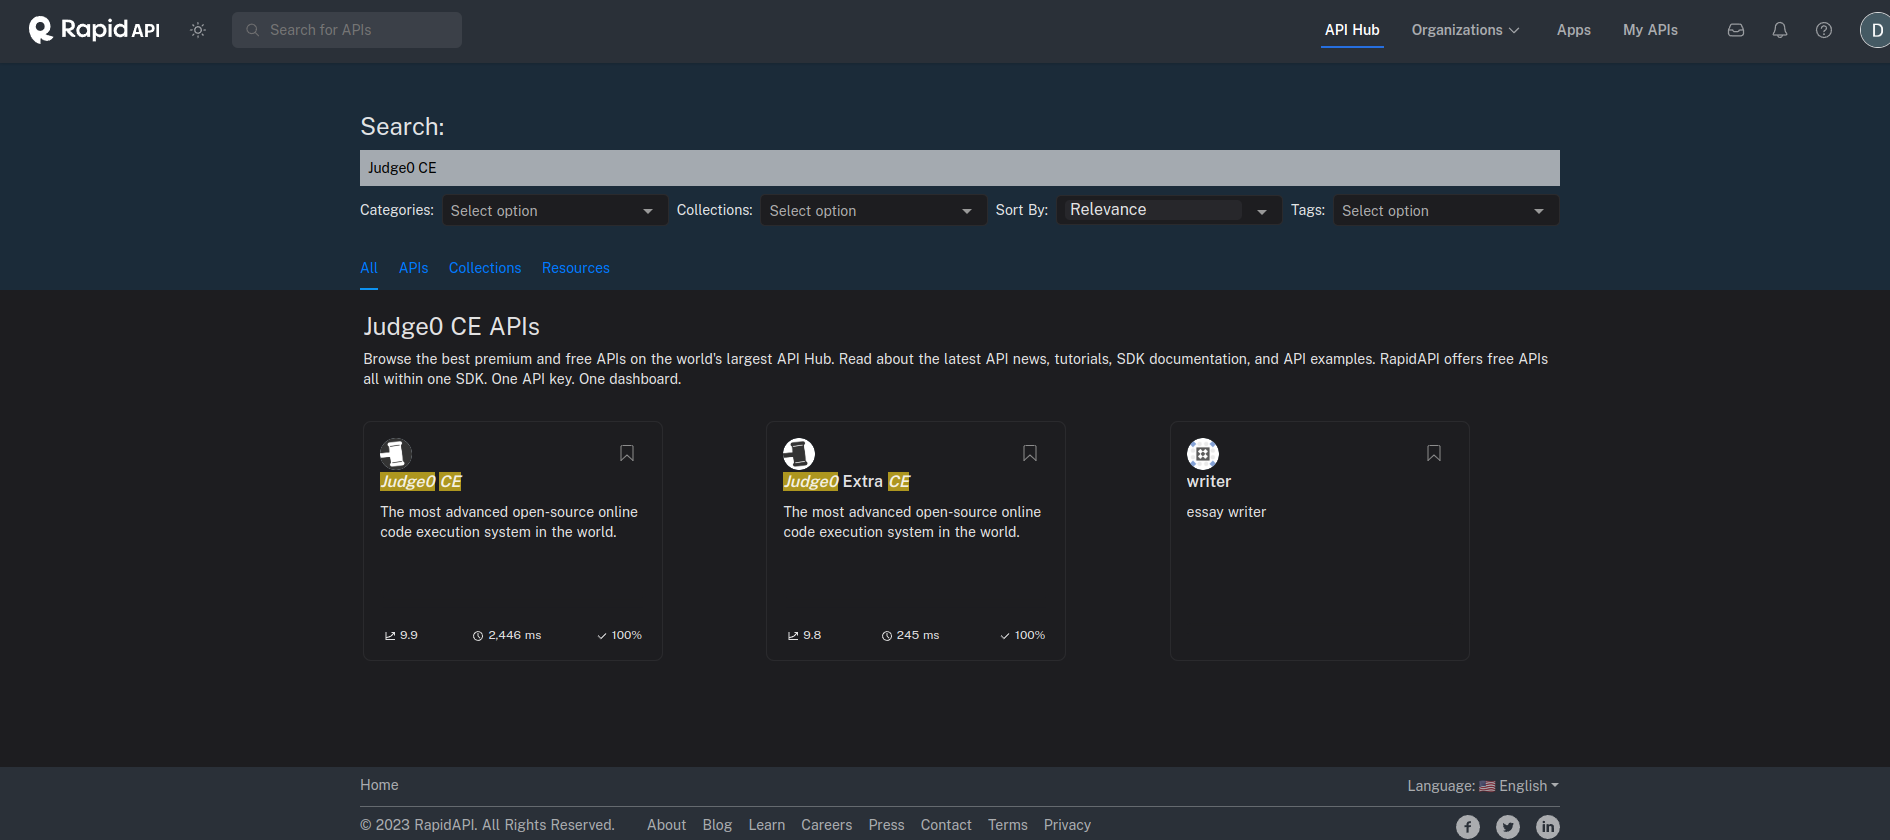The height and width of the screenshot is (840, 1890).
Task: Open the notifications bell
Action: (x=1780, y=30)
